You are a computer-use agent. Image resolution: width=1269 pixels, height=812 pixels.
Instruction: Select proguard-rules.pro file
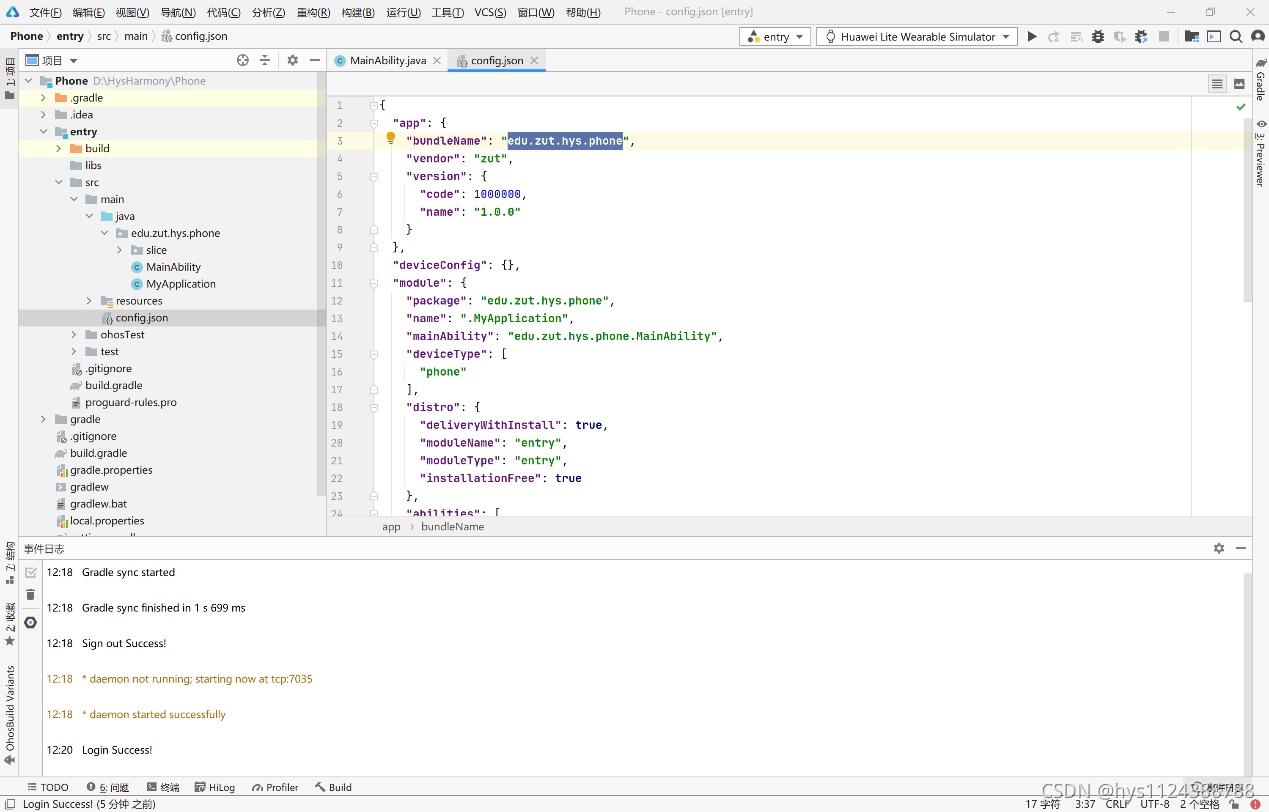tap(131, 402)
